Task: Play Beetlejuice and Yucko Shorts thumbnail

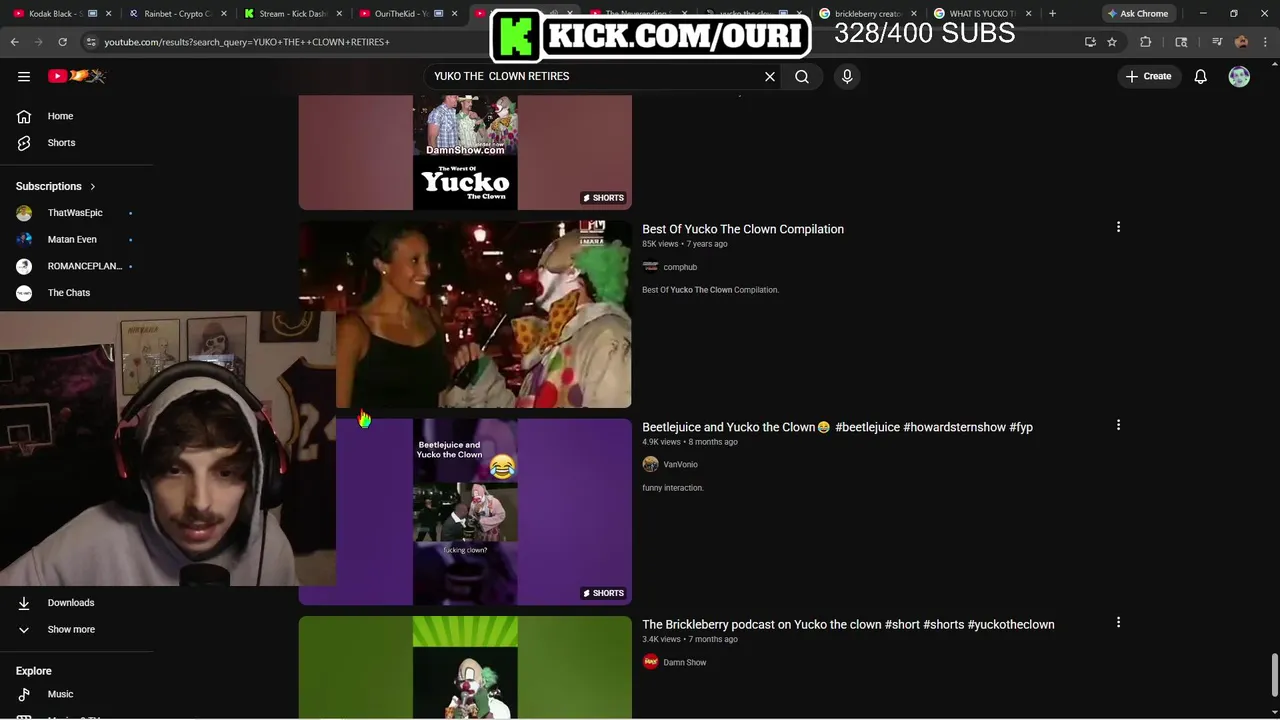Action: click(x=465, y=512)
